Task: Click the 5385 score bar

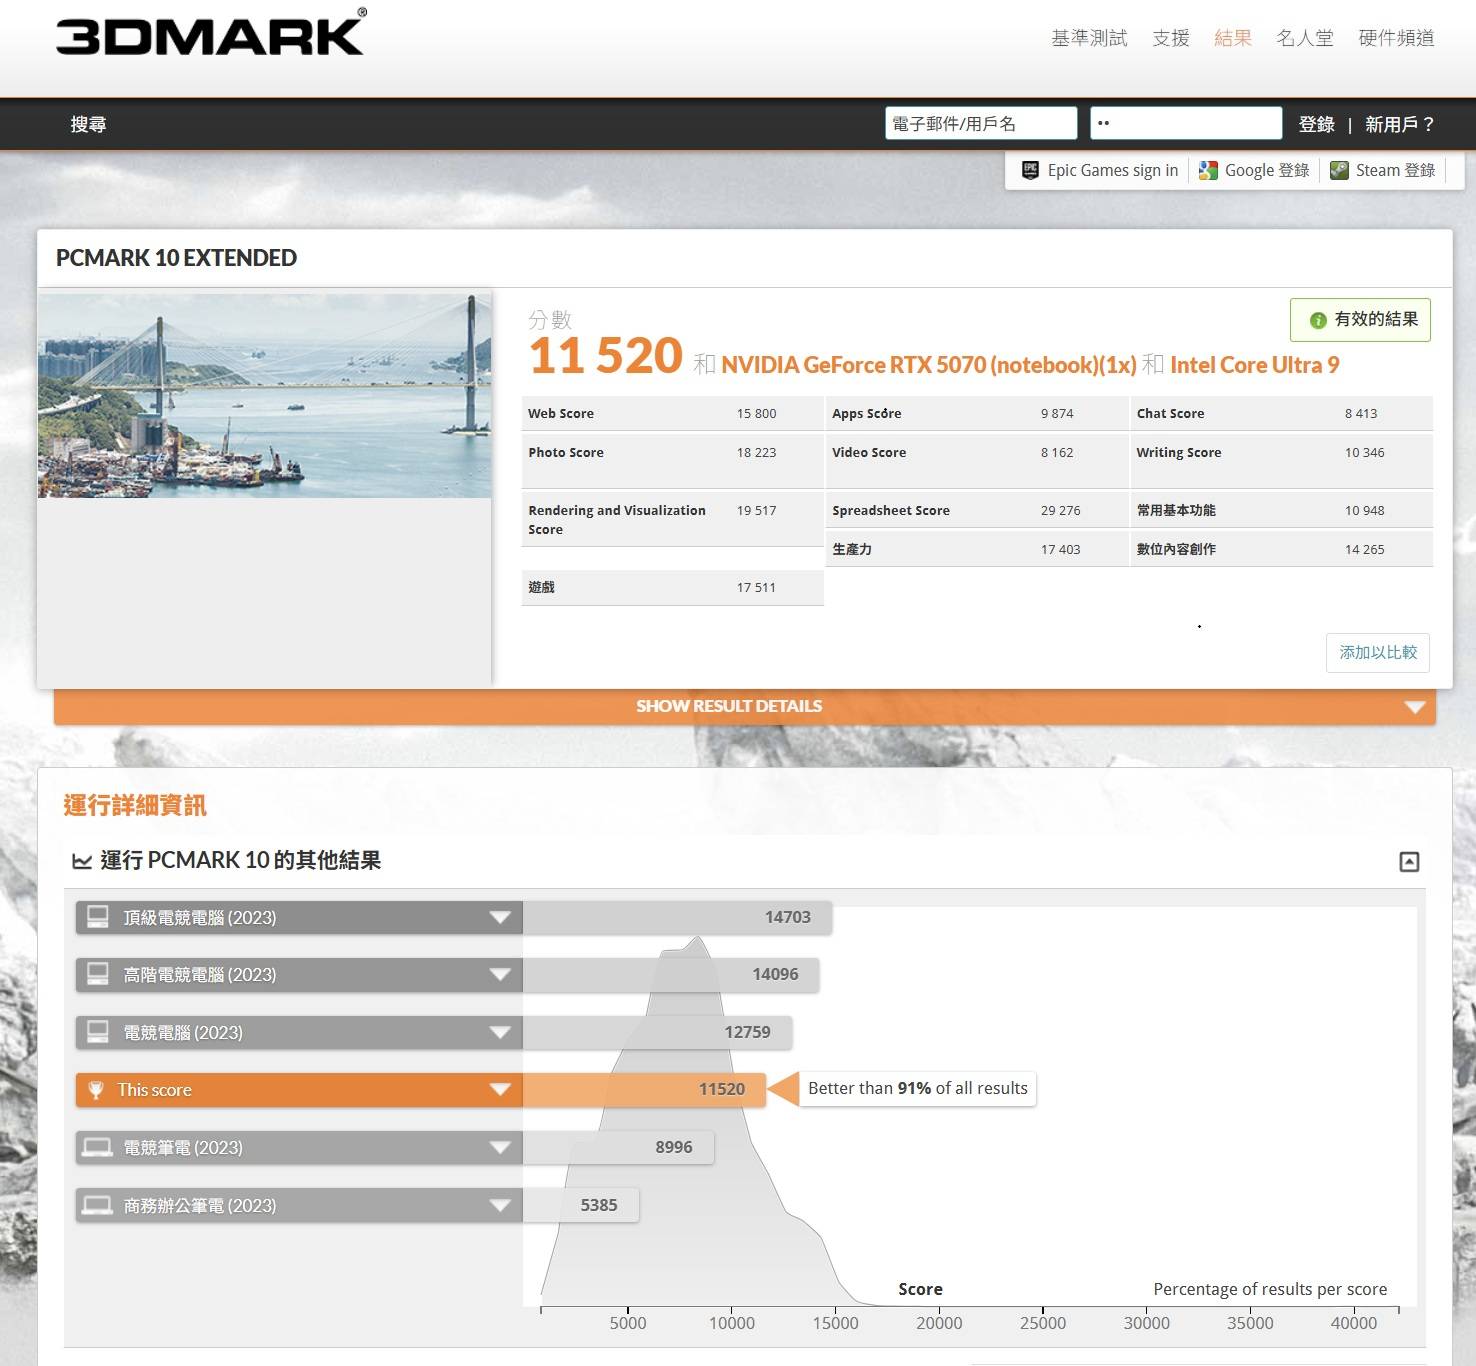Action: [581, 1205]
